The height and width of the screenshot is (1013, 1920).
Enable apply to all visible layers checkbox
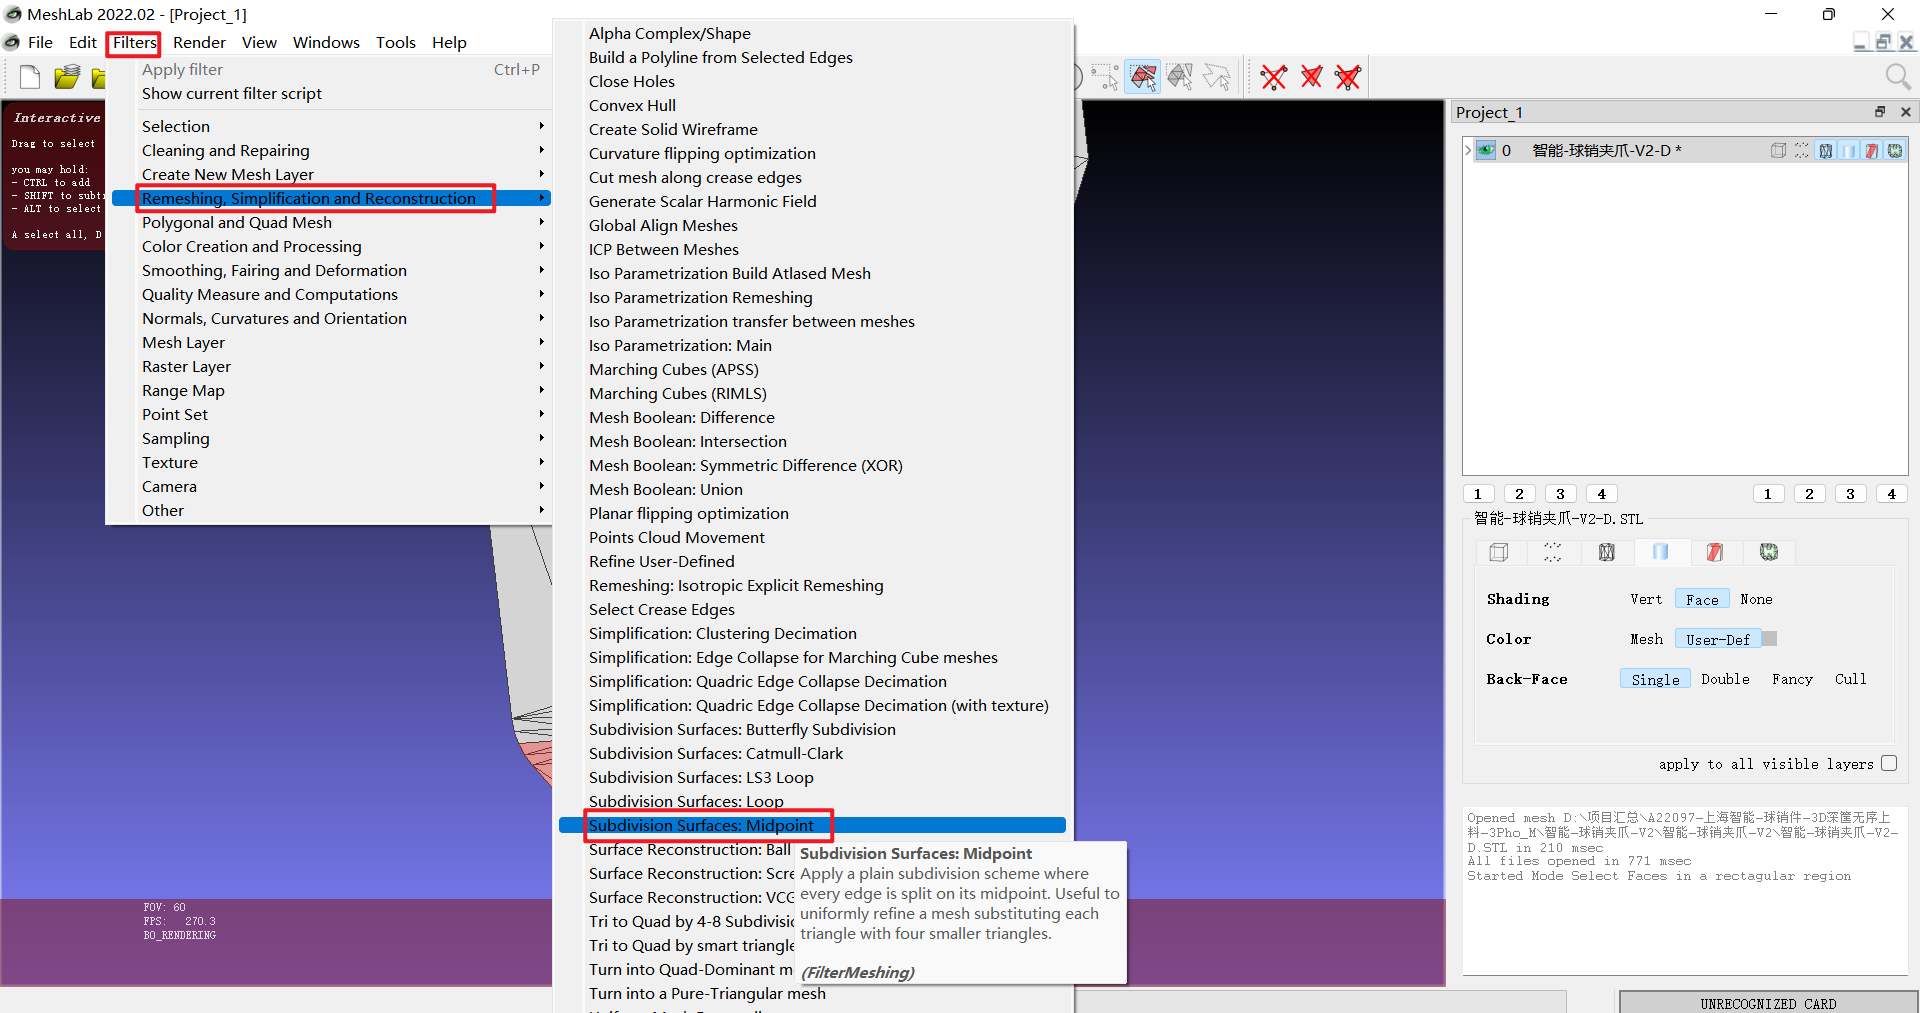(1889, 763)
